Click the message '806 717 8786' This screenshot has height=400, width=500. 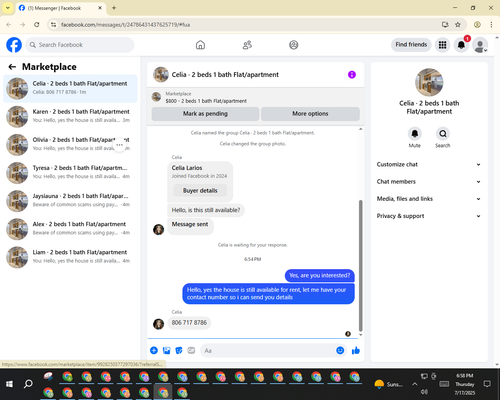tap(189, 323)
